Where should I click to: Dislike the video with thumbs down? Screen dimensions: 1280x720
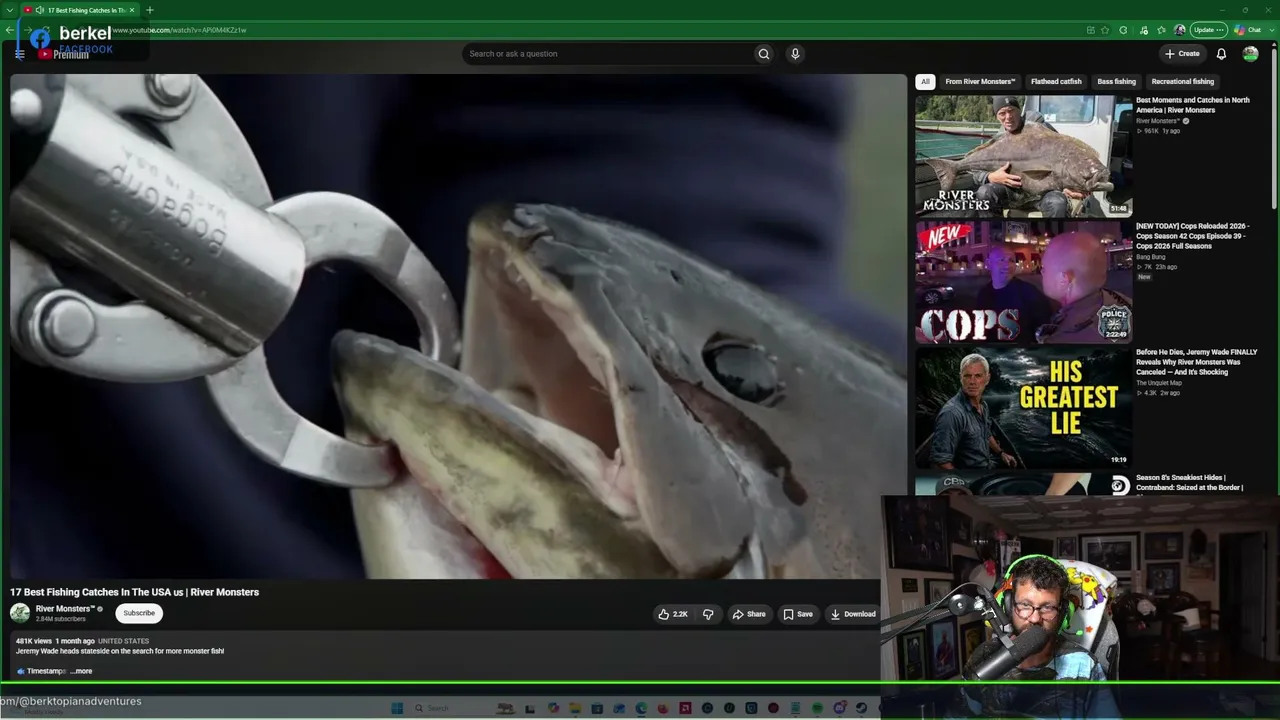coord(708,614)
